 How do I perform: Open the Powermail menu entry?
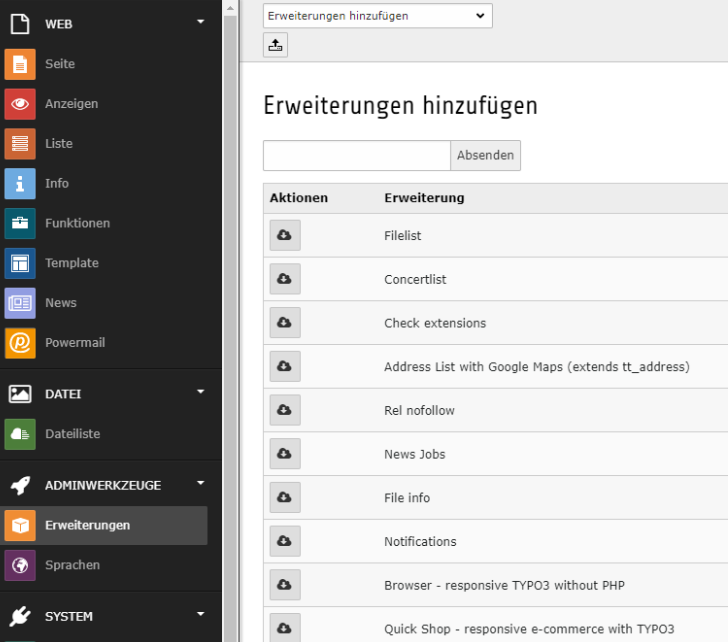point(75,343)
